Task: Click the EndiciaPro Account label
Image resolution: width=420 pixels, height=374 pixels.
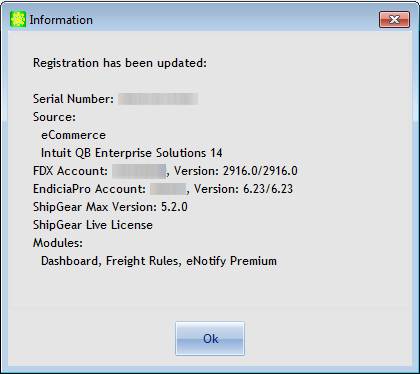Action: (x=89, y=189)
